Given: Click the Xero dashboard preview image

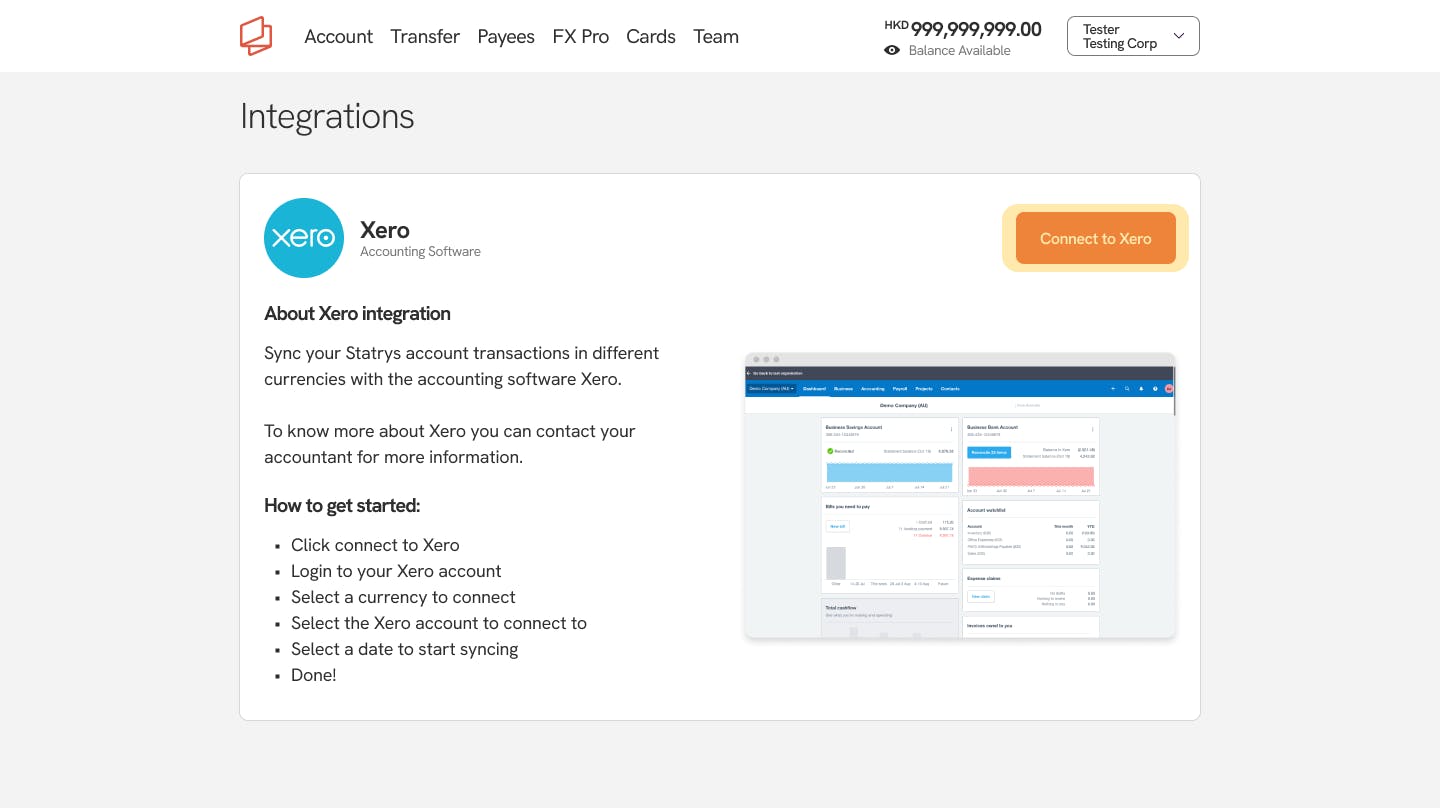Looking at the screenshot, I should [960, 495].
